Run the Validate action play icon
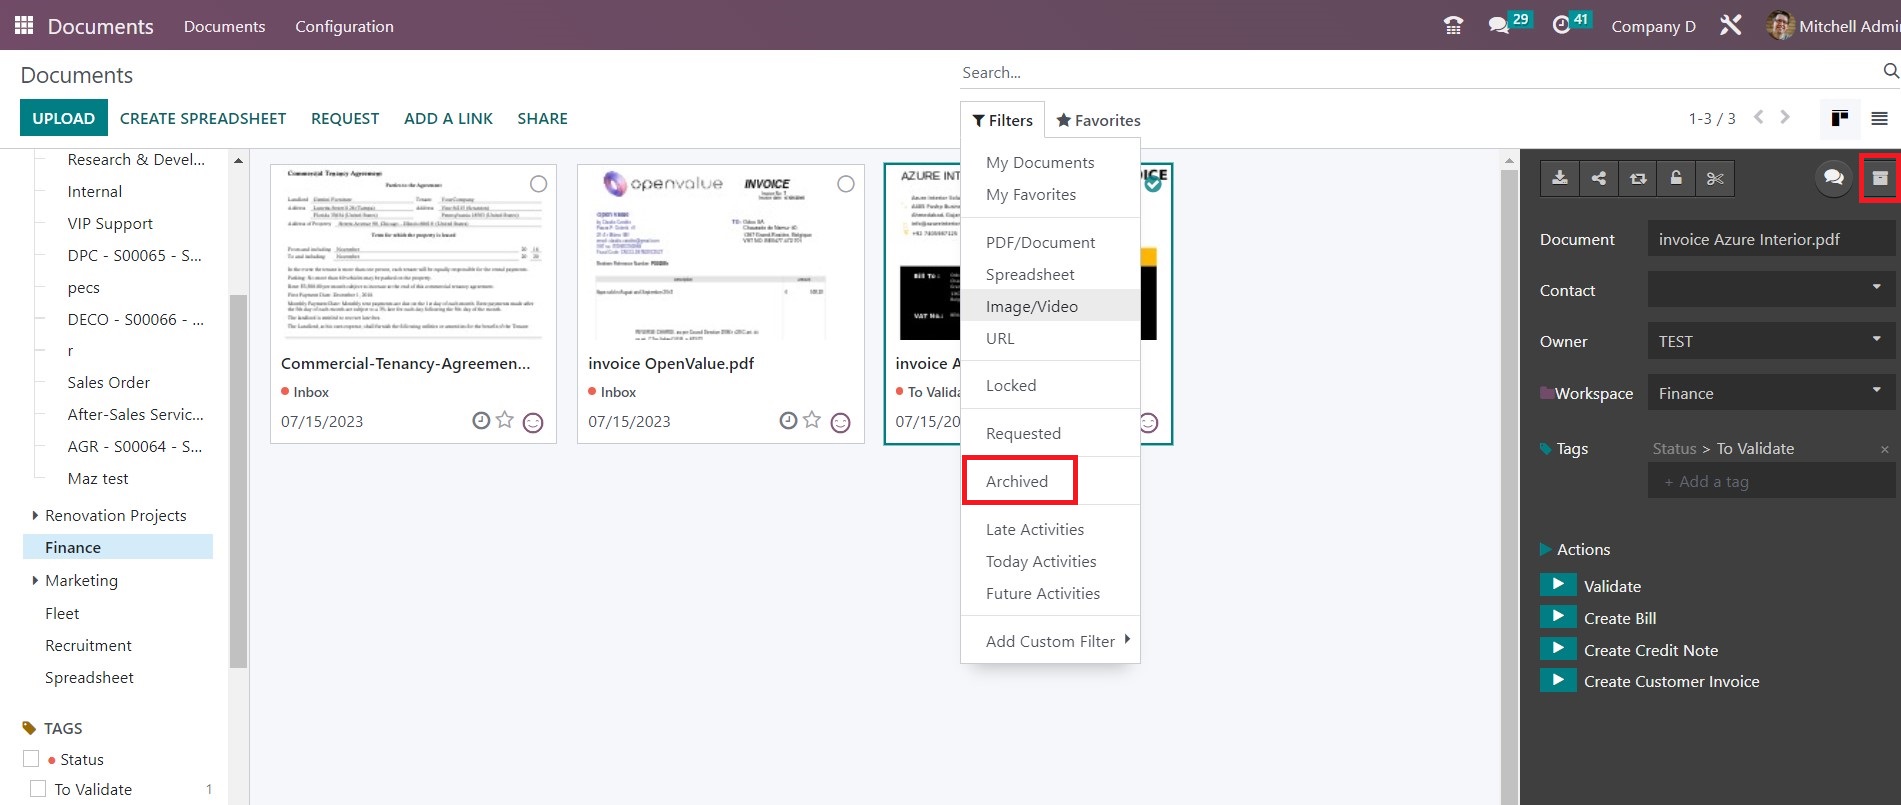The height and width of the screenshot is (805, 1901). click(x=1558, y=584)
